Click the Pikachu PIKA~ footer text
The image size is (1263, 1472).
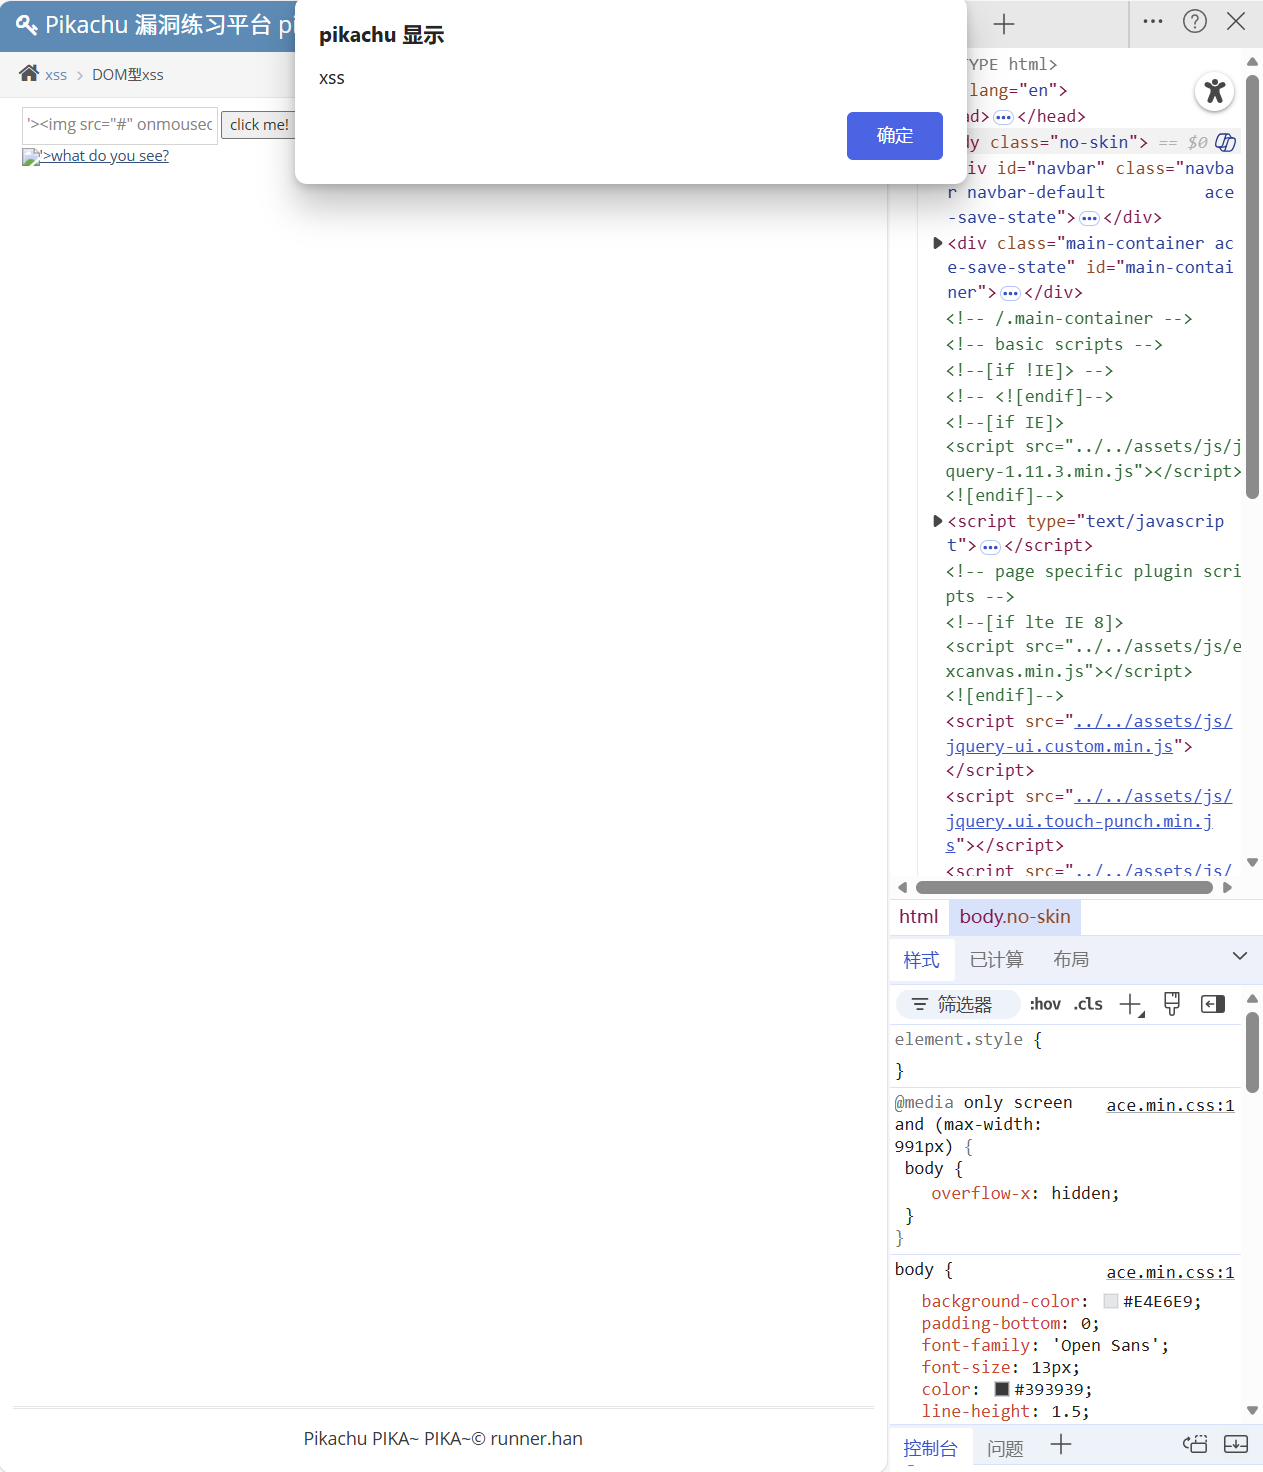click(443, 1439)
